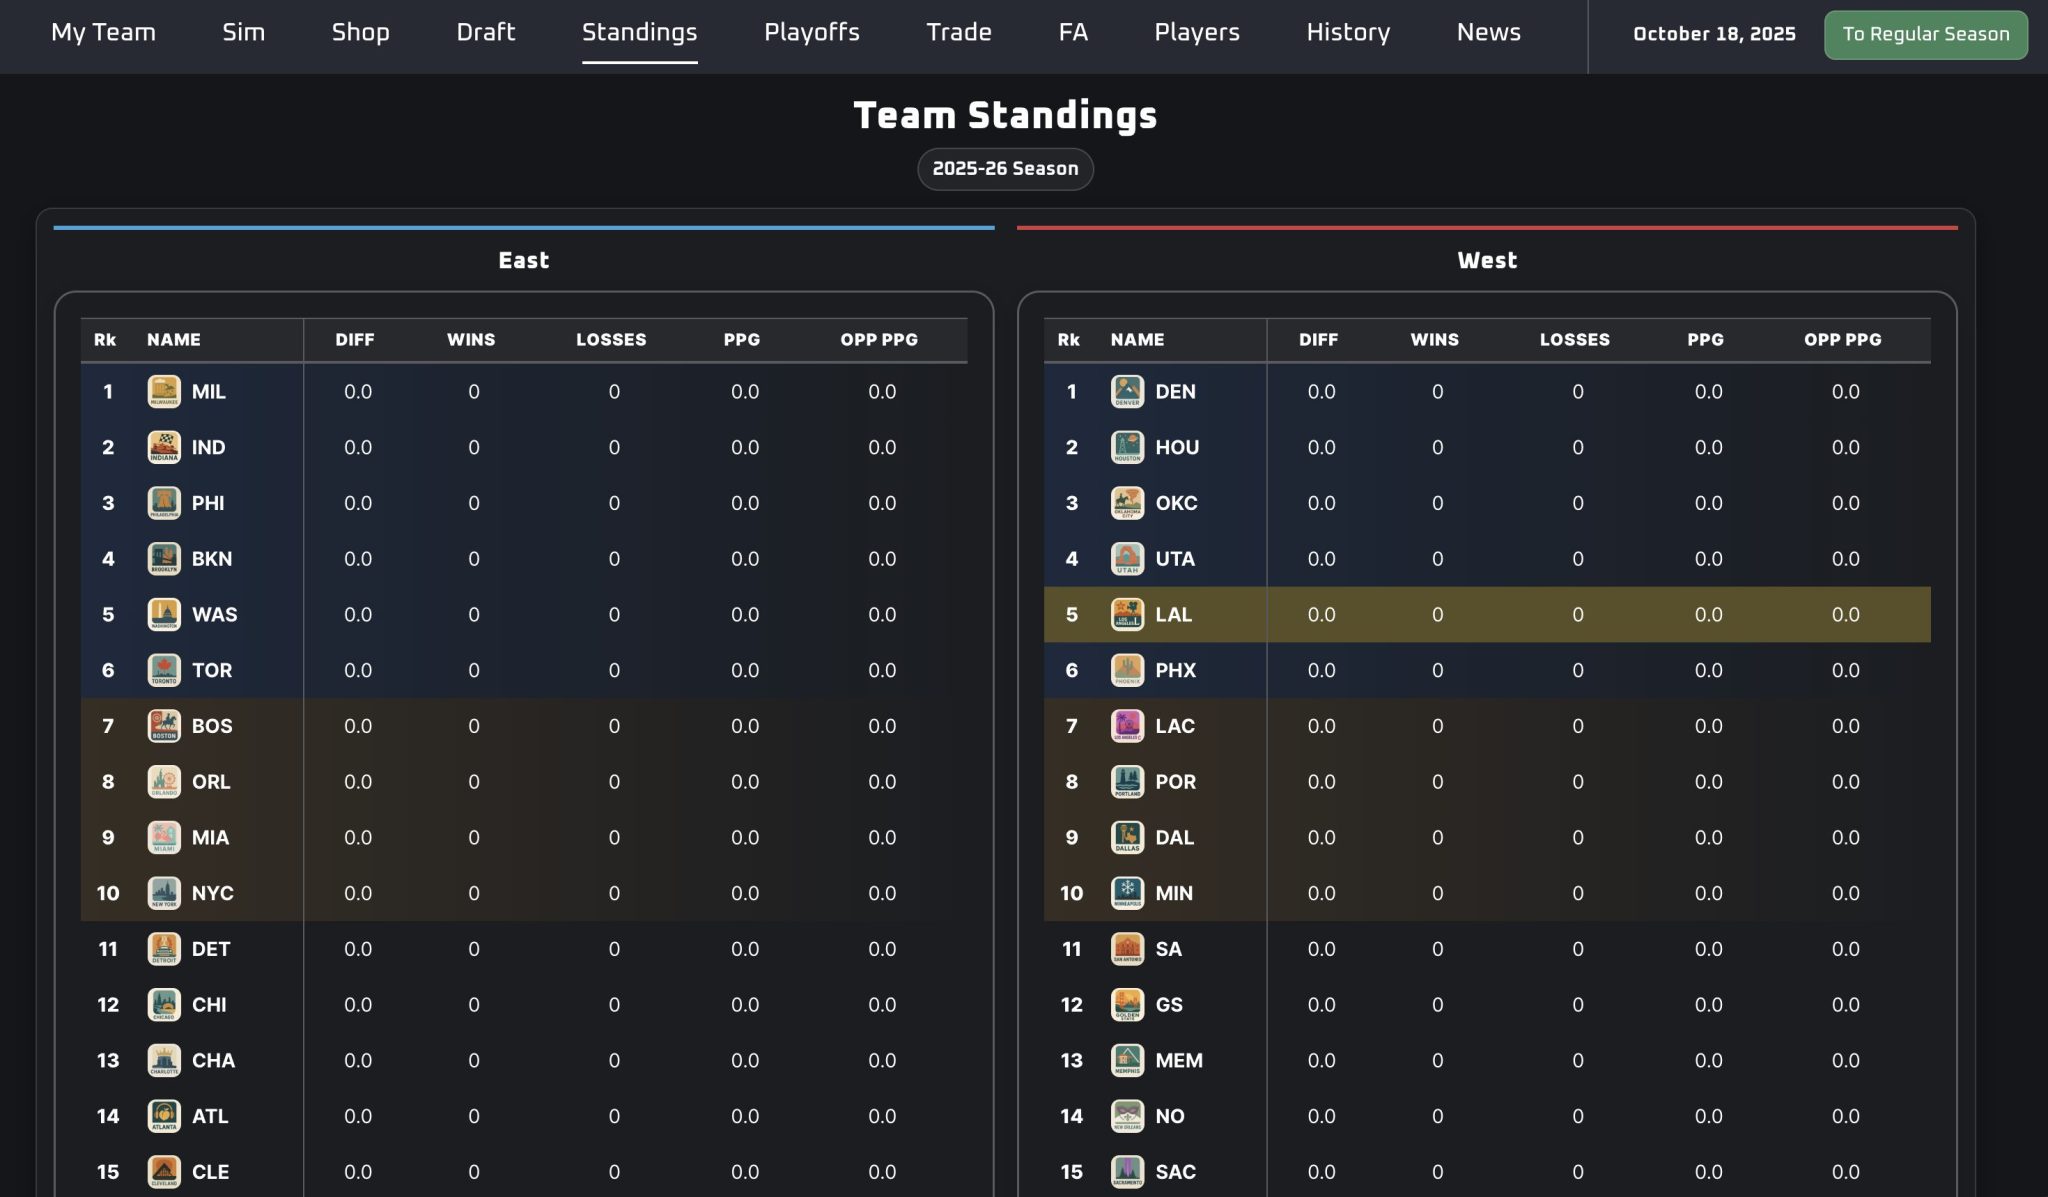
Task: Click the Houston team logo icon
Action: [x=1127, y=447]
